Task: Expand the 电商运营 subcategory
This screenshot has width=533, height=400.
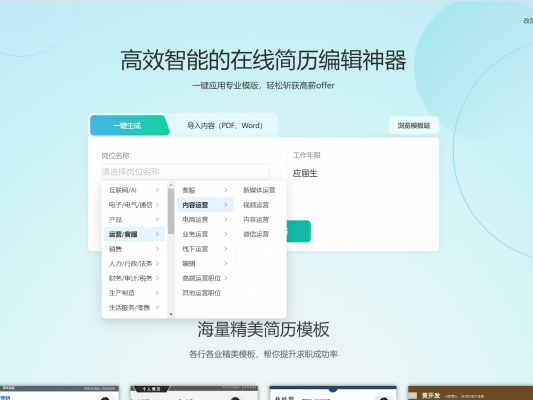Action: (205, 220)
